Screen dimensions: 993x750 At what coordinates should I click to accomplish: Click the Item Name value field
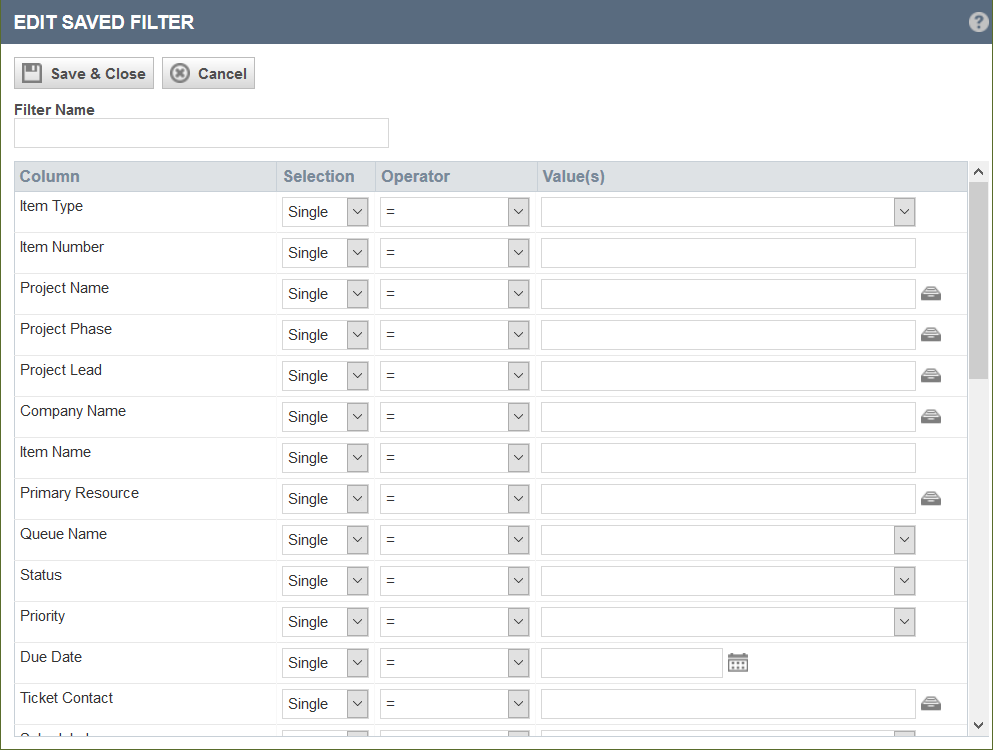click(x=727, y=457)
